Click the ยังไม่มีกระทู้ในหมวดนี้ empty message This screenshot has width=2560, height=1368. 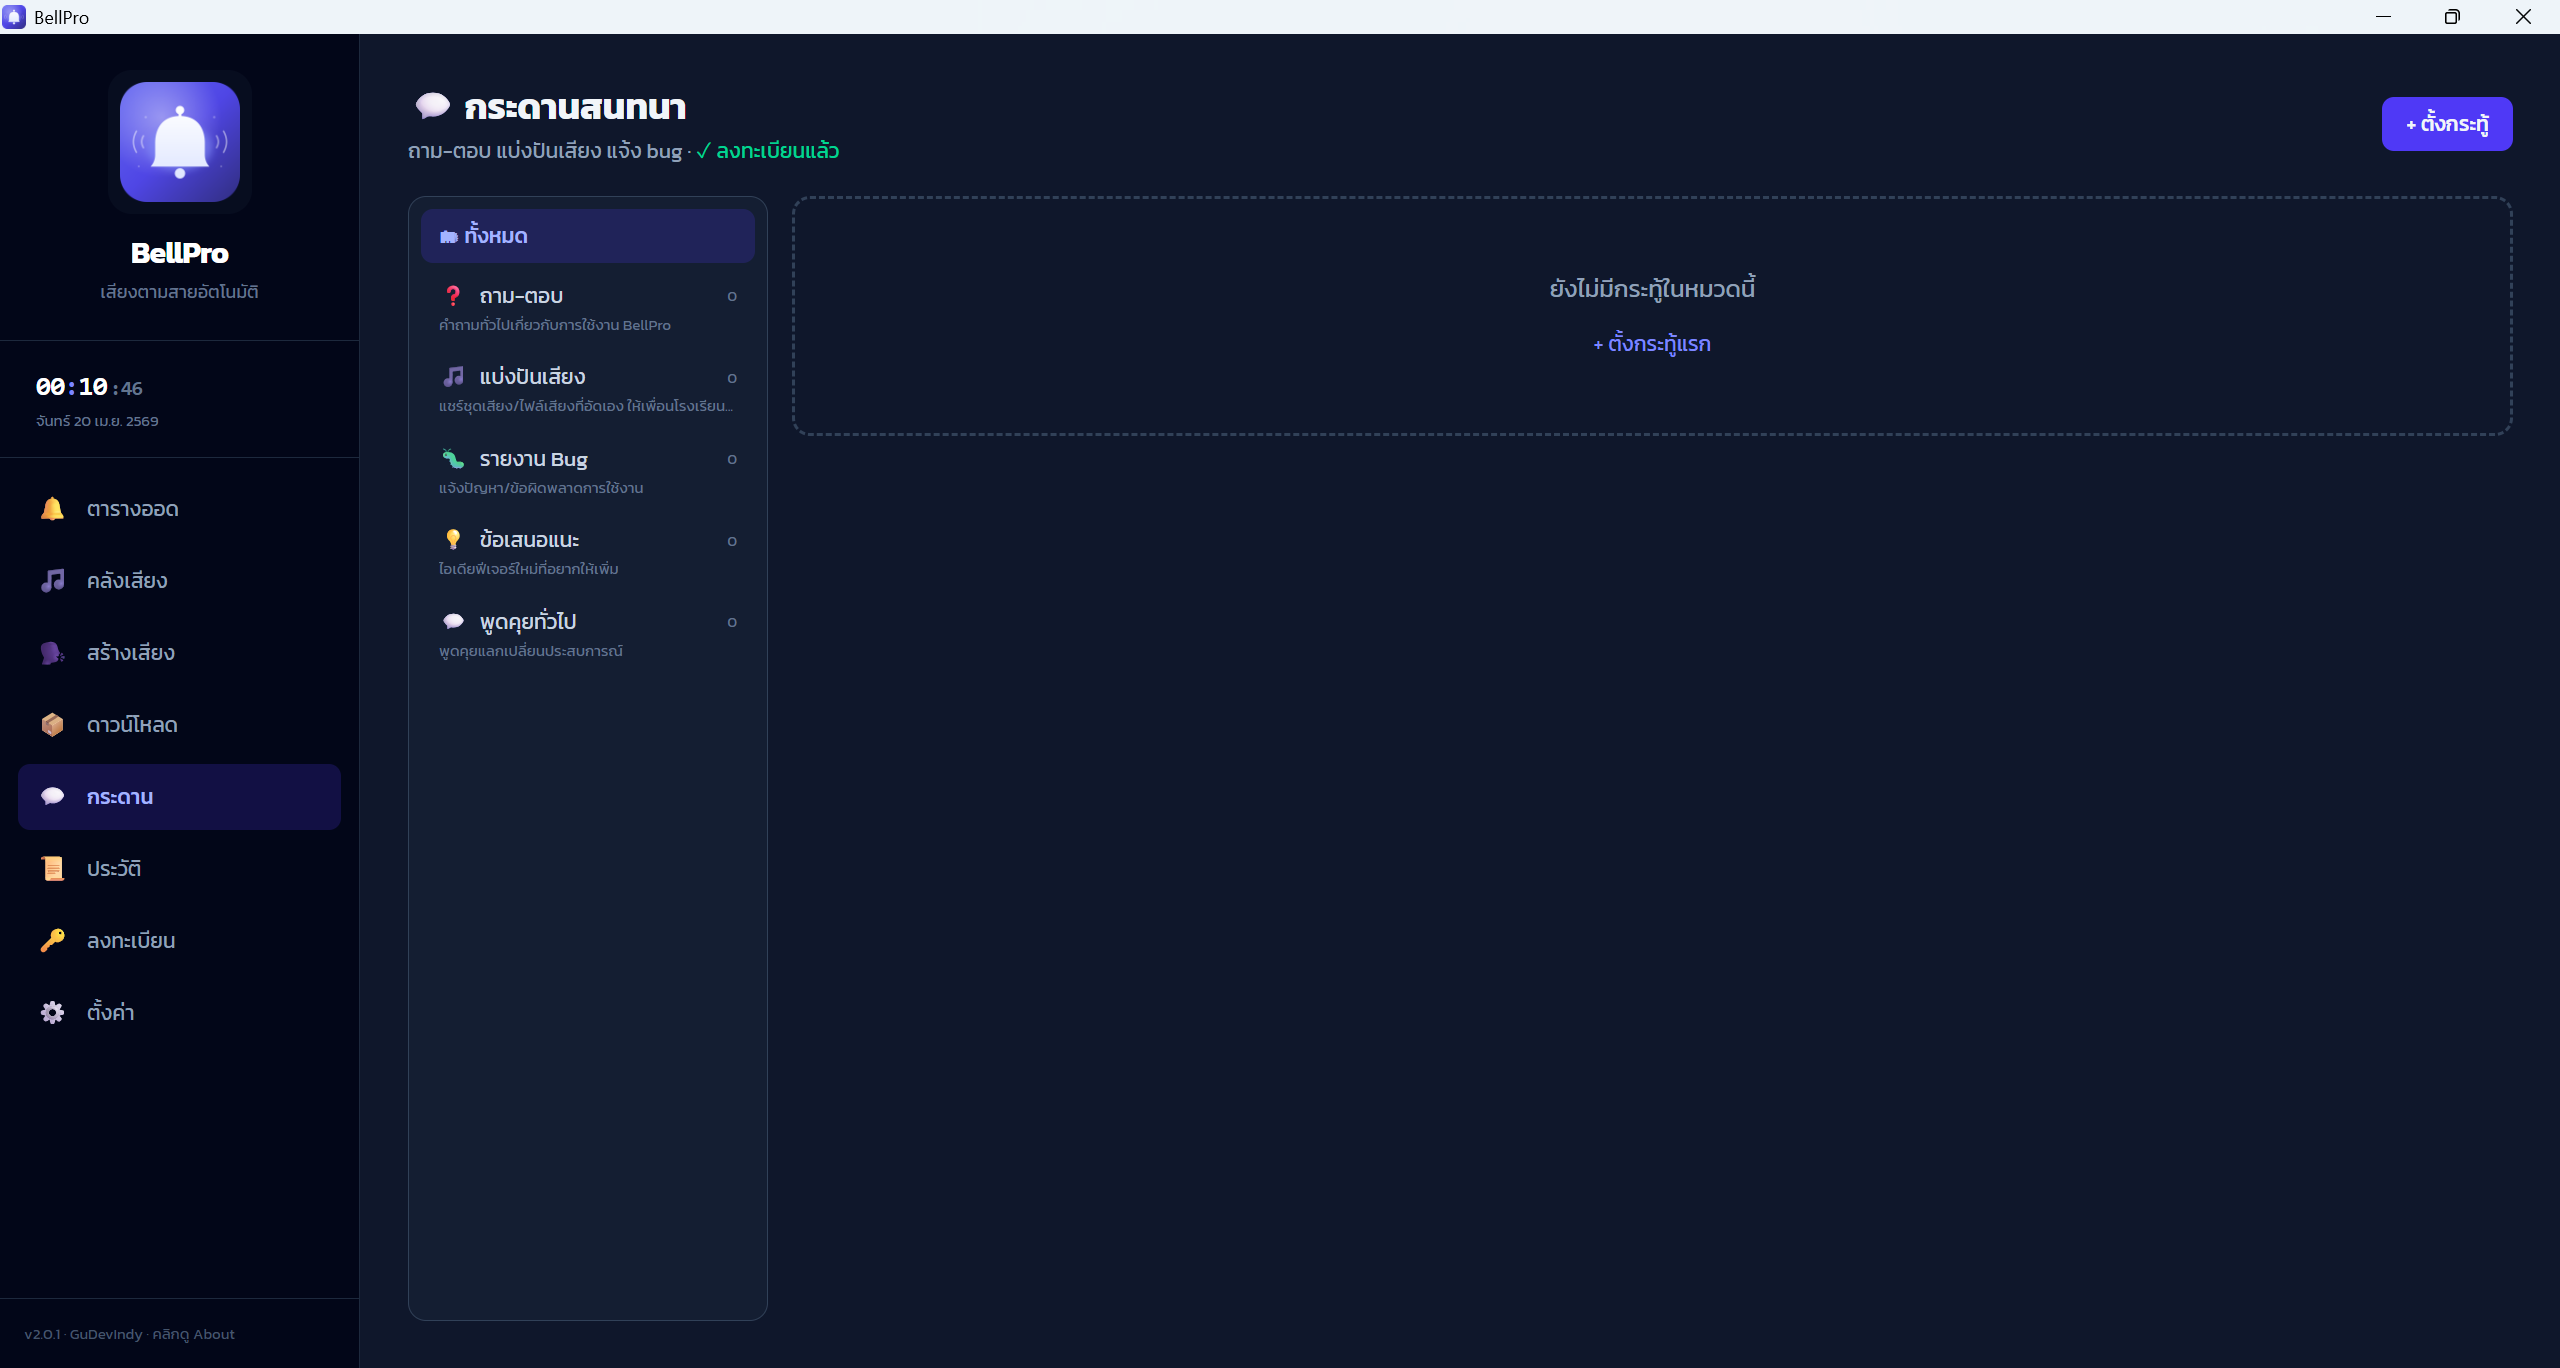[1652, 289]
